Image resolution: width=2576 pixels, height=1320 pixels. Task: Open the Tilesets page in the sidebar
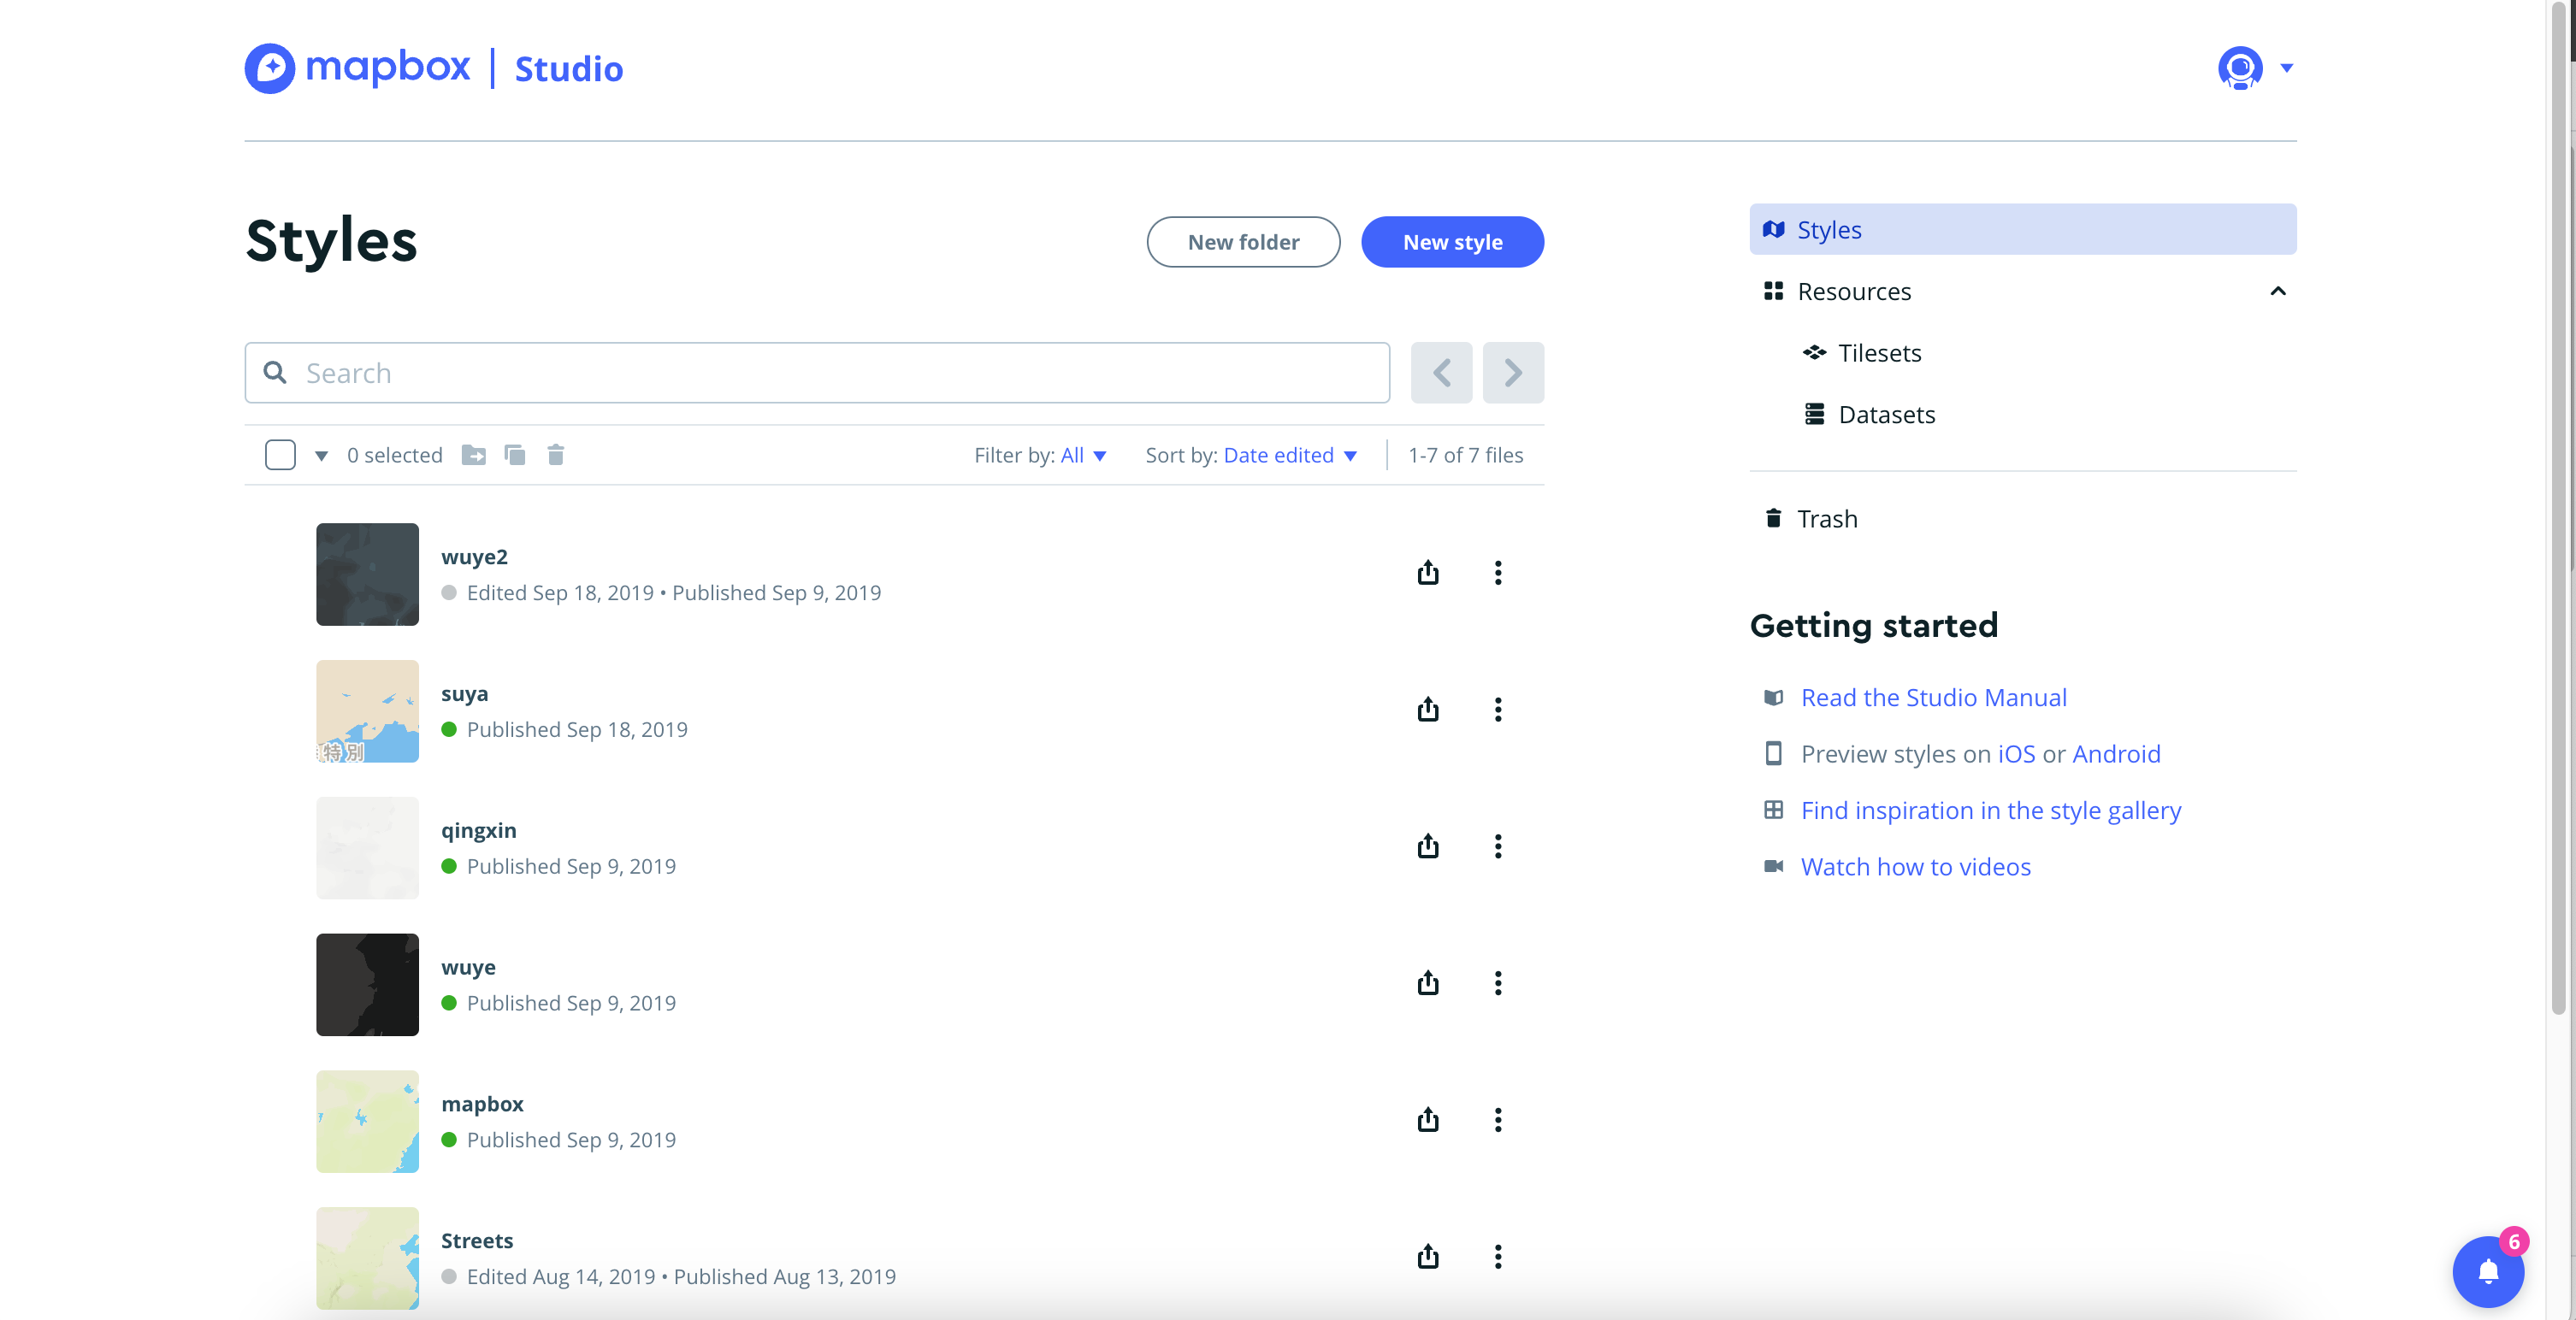[x=1879, y=352]
